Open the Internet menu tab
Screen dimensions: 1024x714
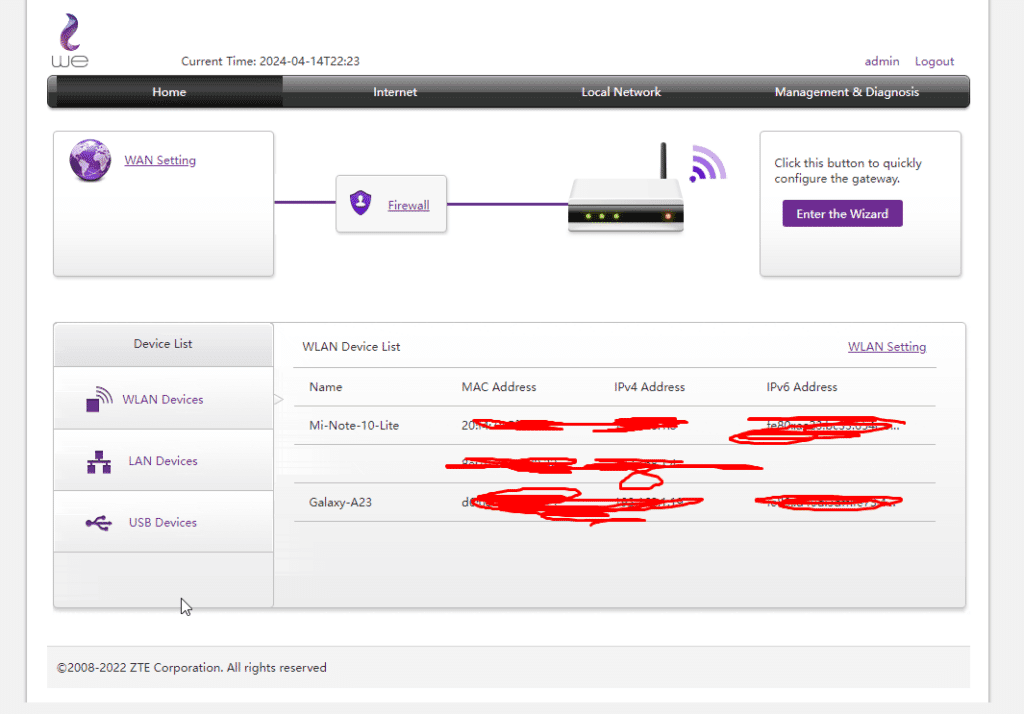click(395, 92)
